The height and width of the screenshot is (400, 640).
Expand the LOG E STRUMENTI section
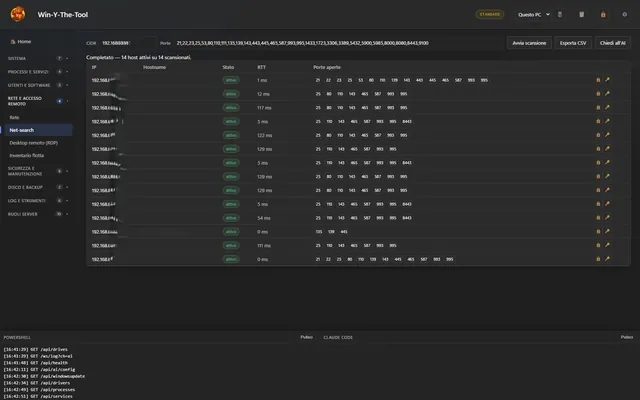point(38,201)
